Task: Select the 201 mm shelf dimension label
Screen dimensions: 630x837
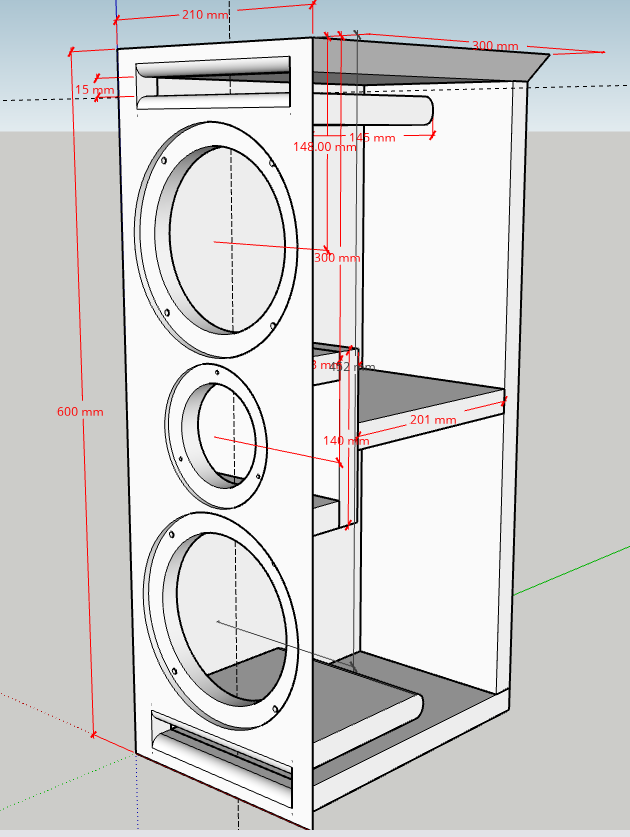Action: tap(431, 420)
